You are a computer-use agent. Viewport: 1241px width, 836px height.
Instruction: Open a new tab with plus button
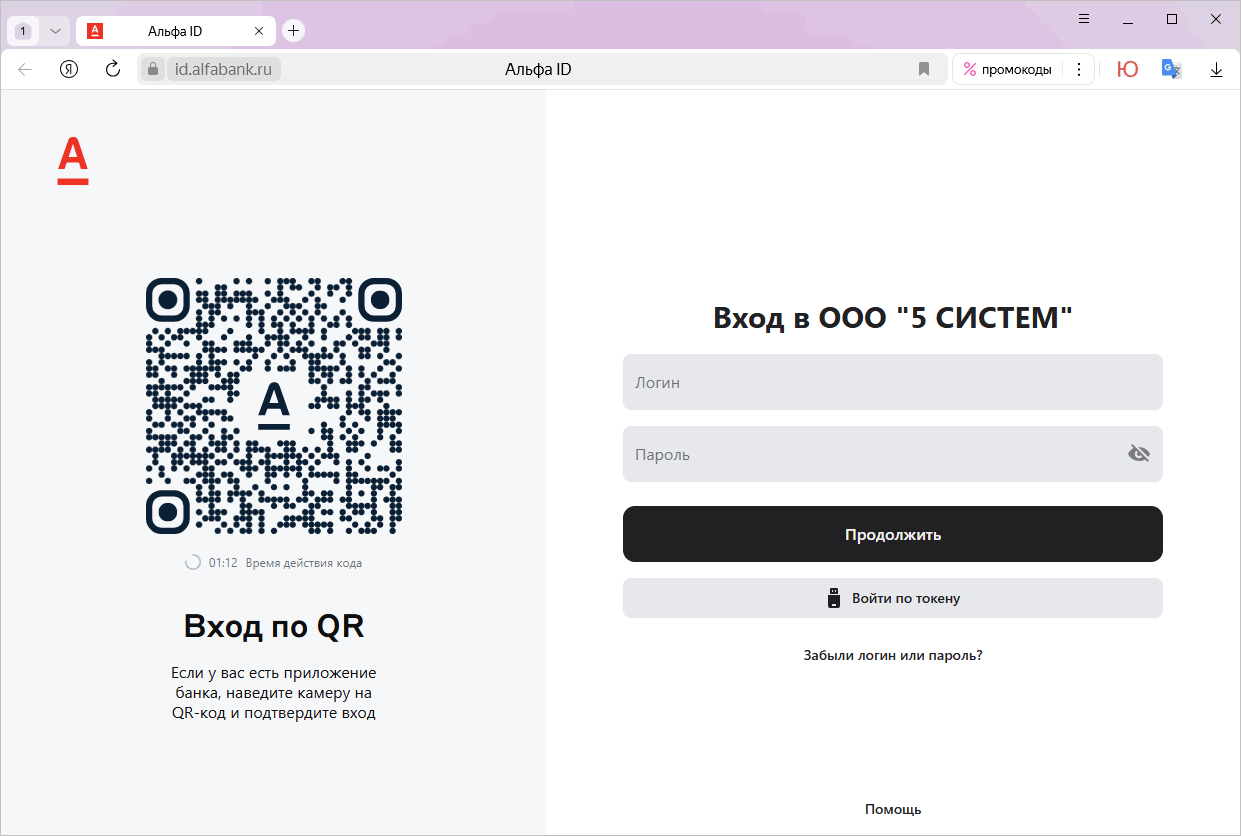pyautogui.click(x=293, y=31)
